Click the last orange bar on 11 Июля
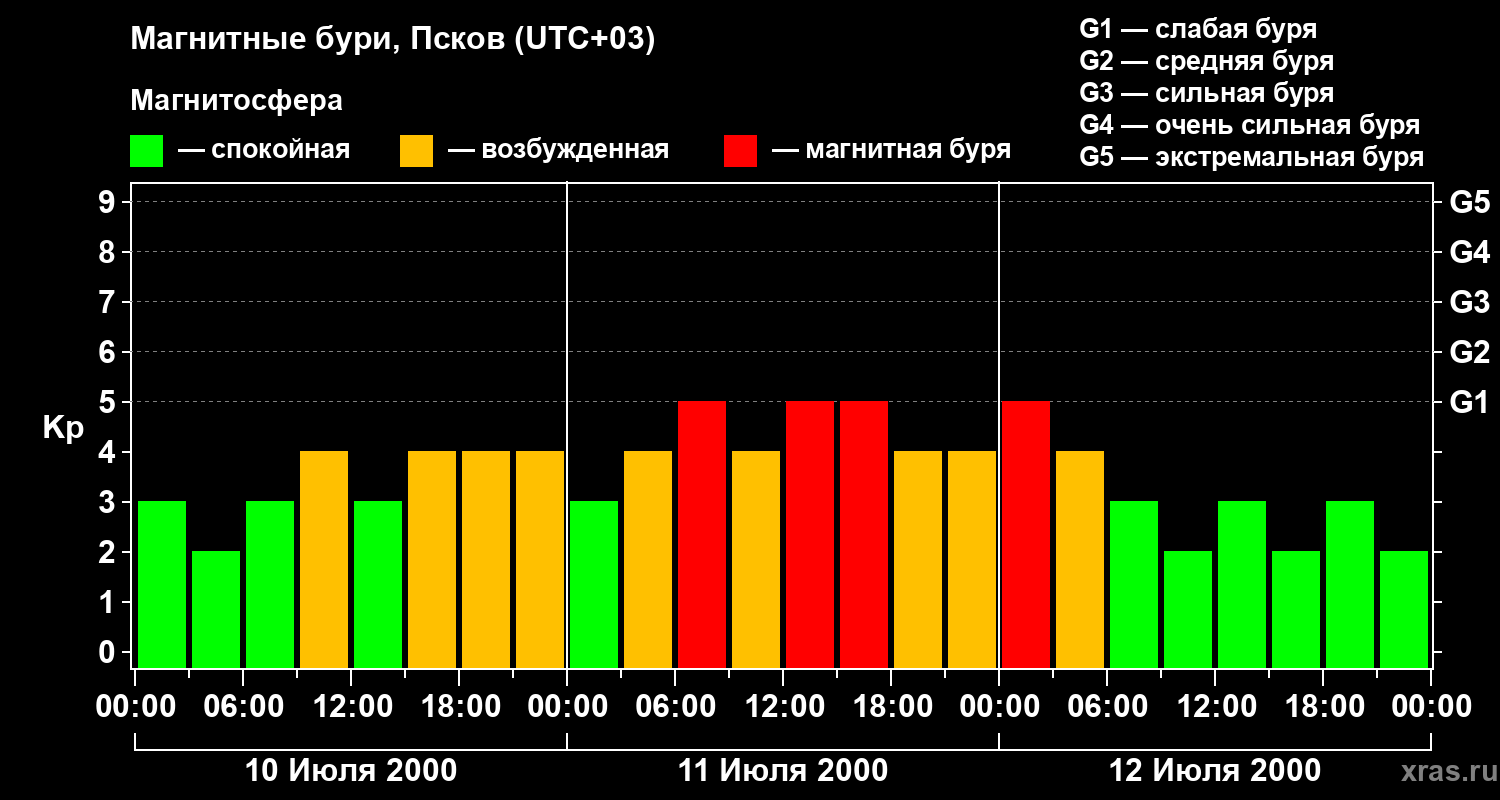Image resolution: width=1500 pixels, height=800 pixels. (x=972, y=559)
